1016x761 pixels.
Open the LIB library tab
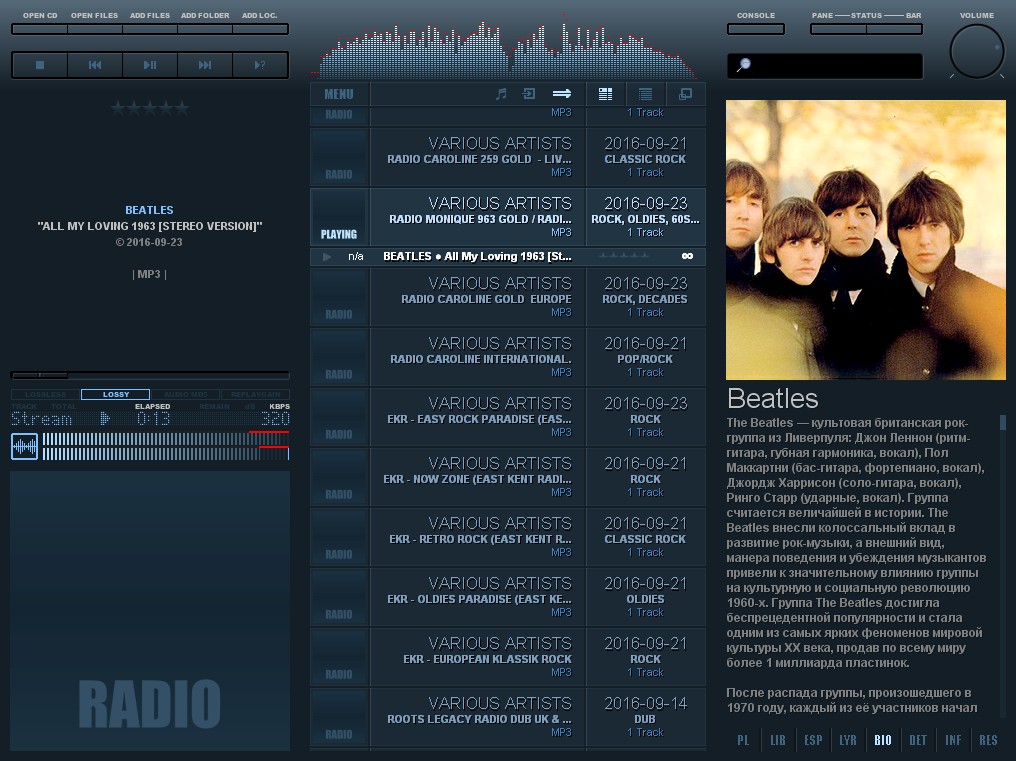point(778,741)
